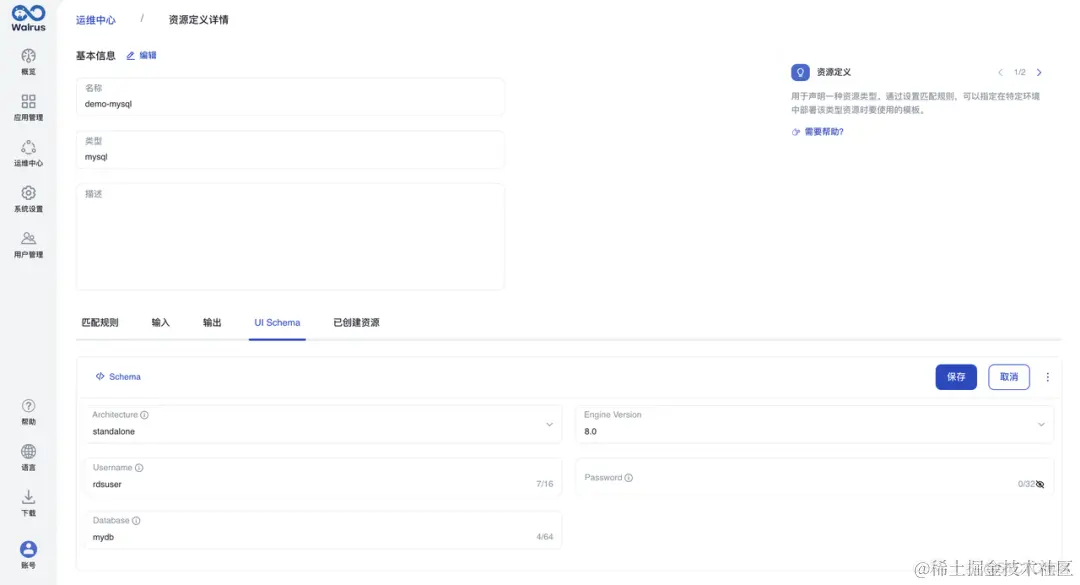Open 运维中心 in the sidebar
1080x585 pixels.
[x=28, y=153]
